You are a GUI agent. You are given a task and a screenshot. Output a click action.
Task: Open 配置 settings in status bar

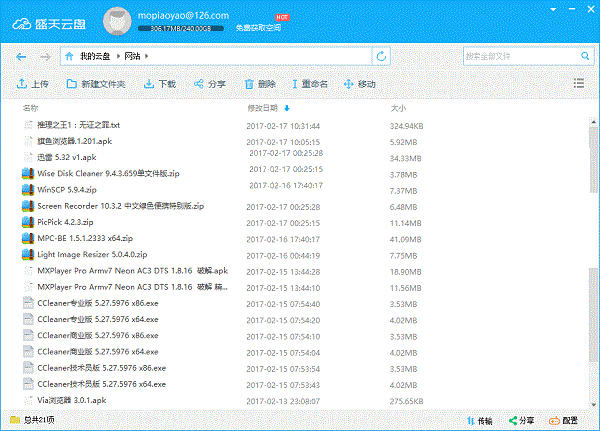pos(563,421)
